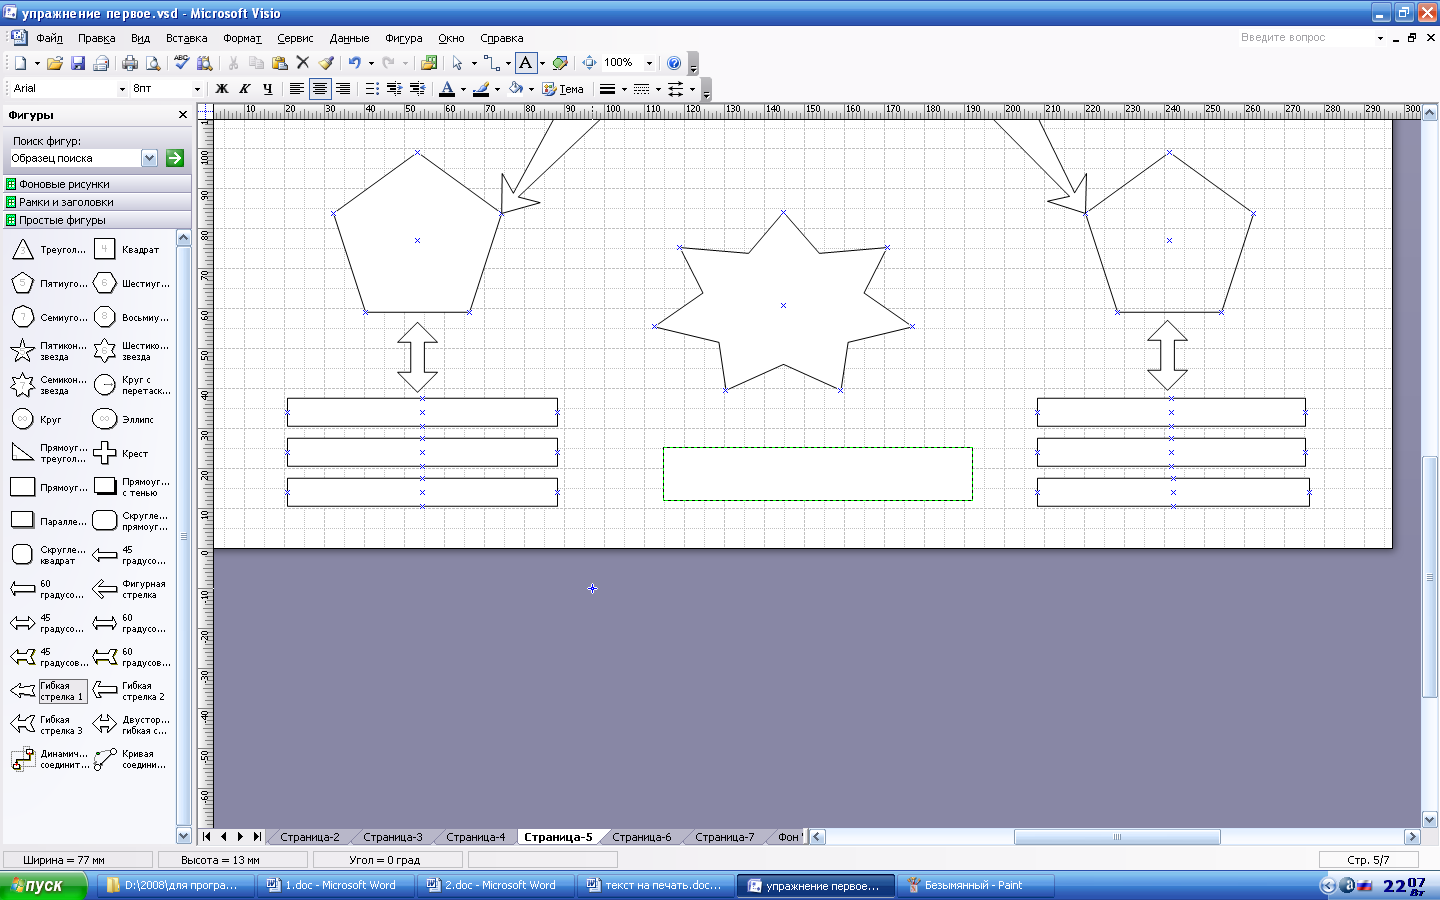Click the Образец поиска search field
Viewport: 1440px width, 900px height.
pos(75,158)
